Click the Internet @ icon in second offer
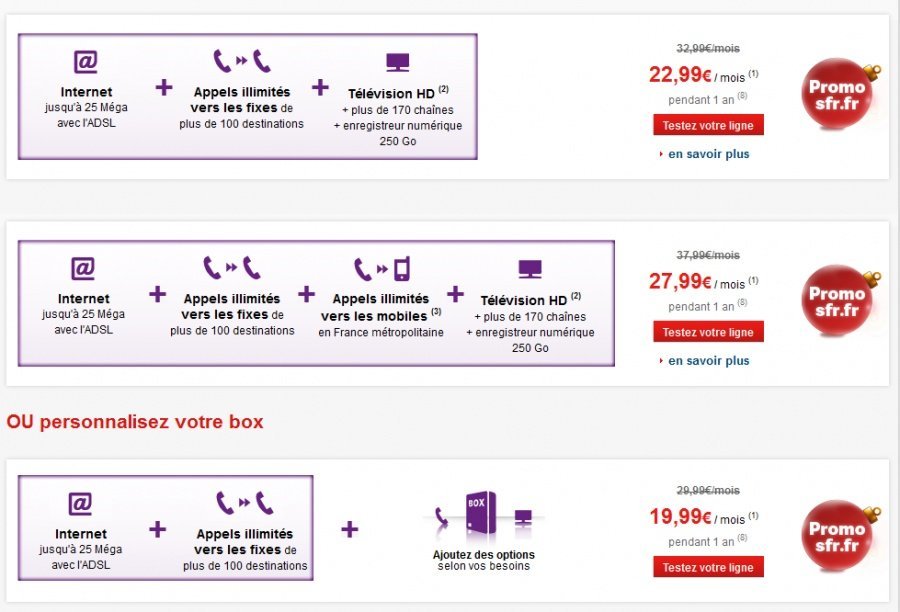This screenshot has width=900, height=612. coord(84,268)
